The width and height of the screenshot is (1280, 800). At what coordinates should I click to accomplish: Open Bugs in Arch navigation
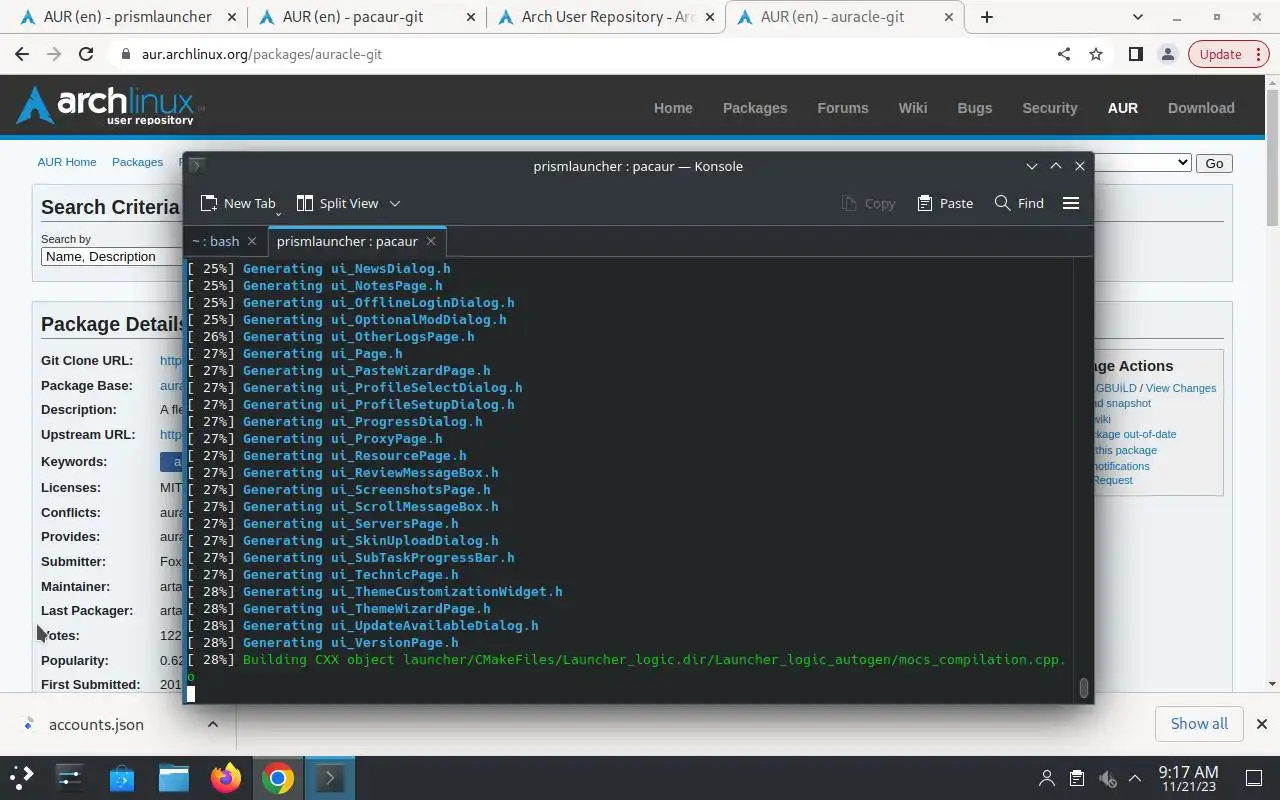point(975,108)
